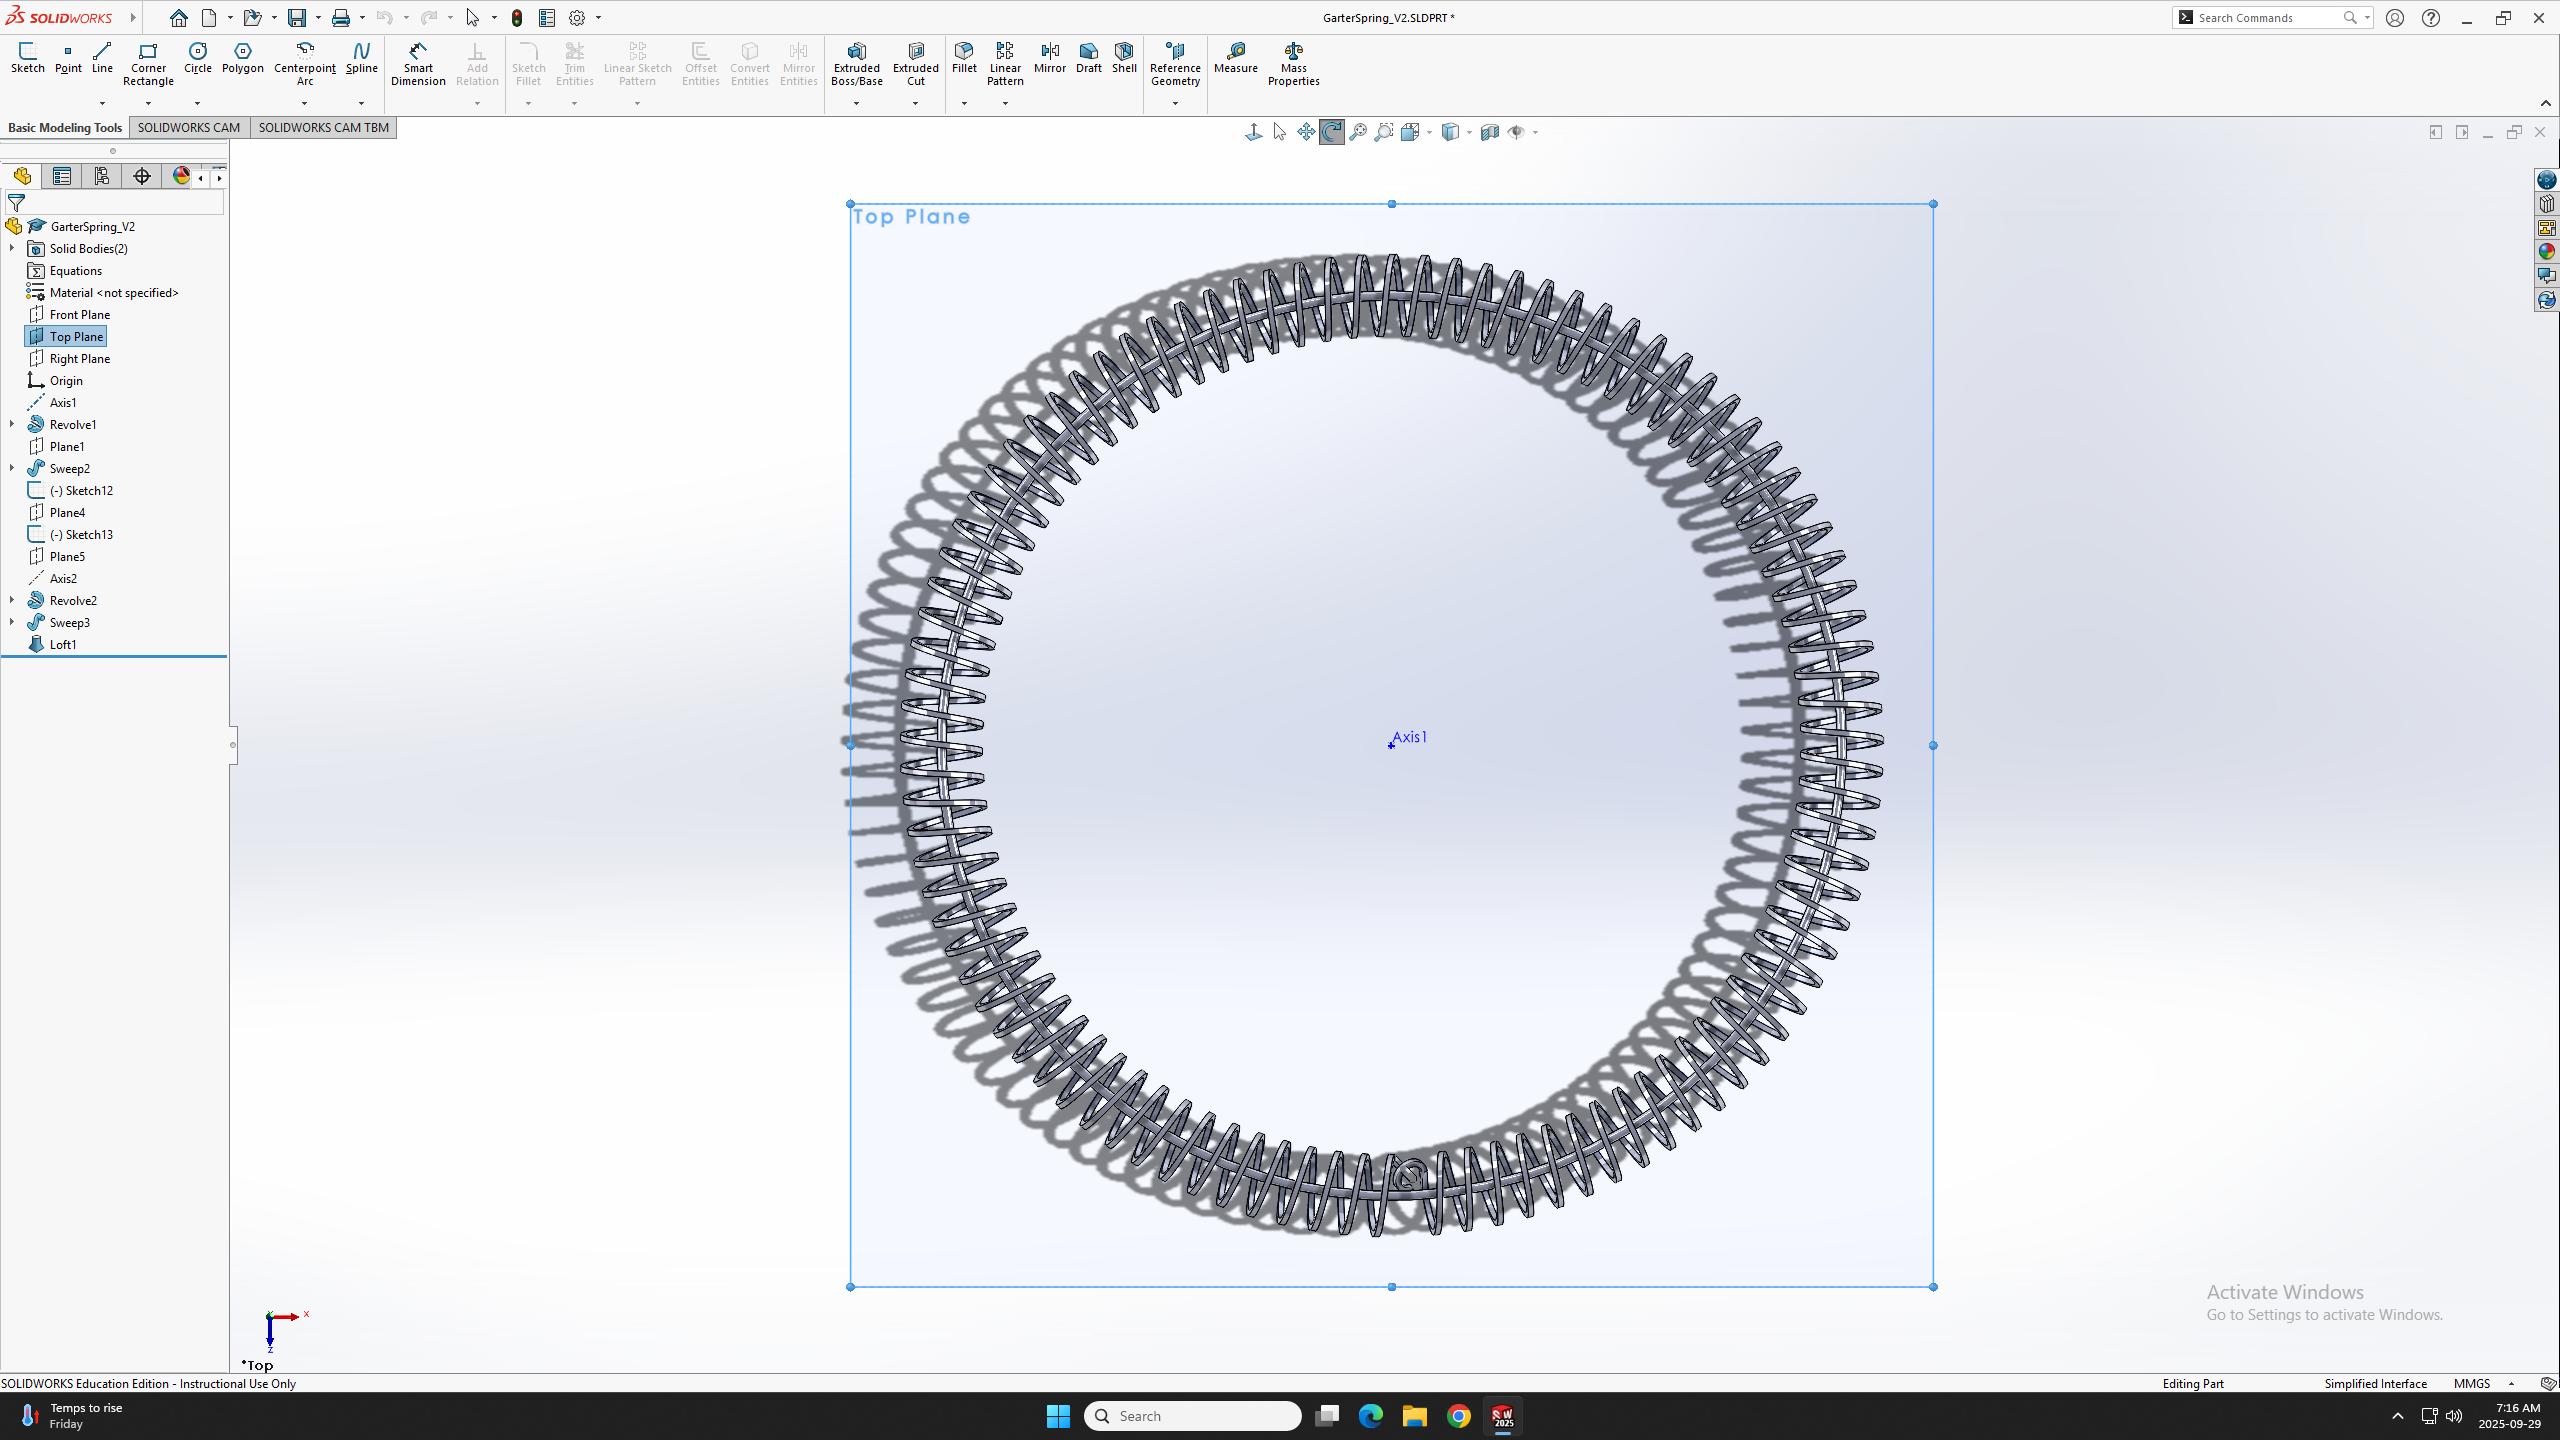
Task: Open the Corner Rectangle dropdown arrow
Action: coord(148,103)
